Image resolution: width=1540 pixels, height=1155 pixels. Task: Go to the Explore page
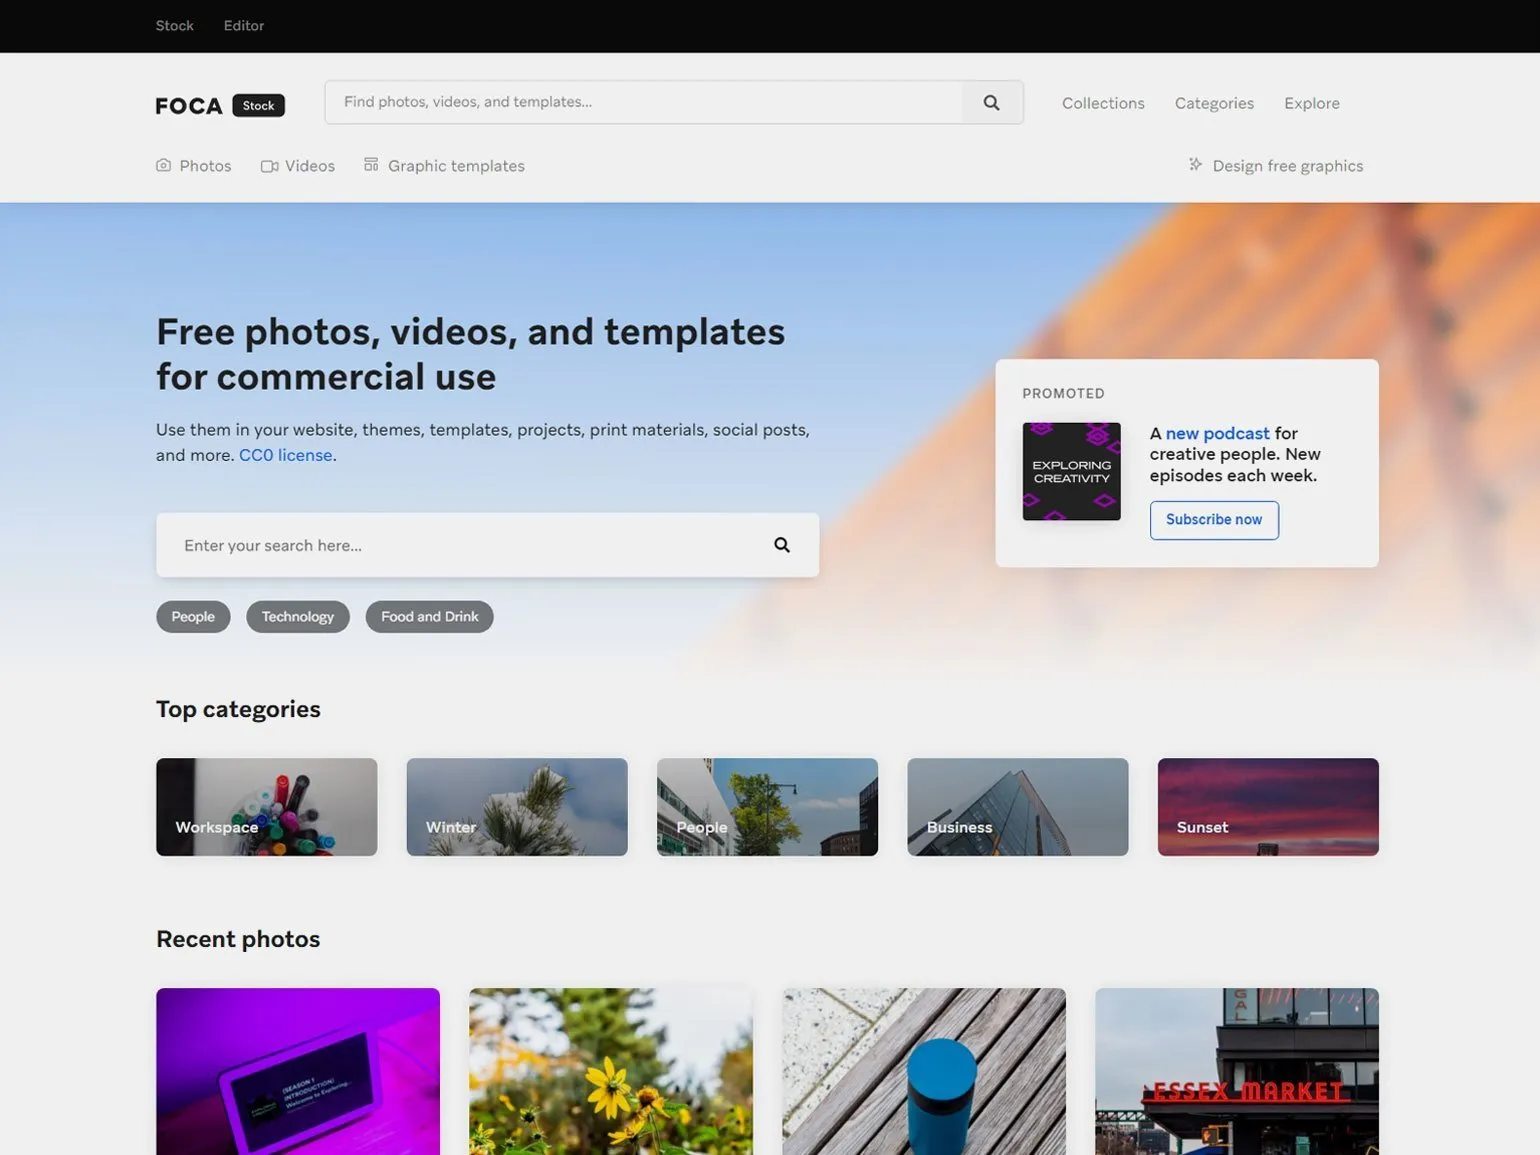click(x=1311, y=103)
